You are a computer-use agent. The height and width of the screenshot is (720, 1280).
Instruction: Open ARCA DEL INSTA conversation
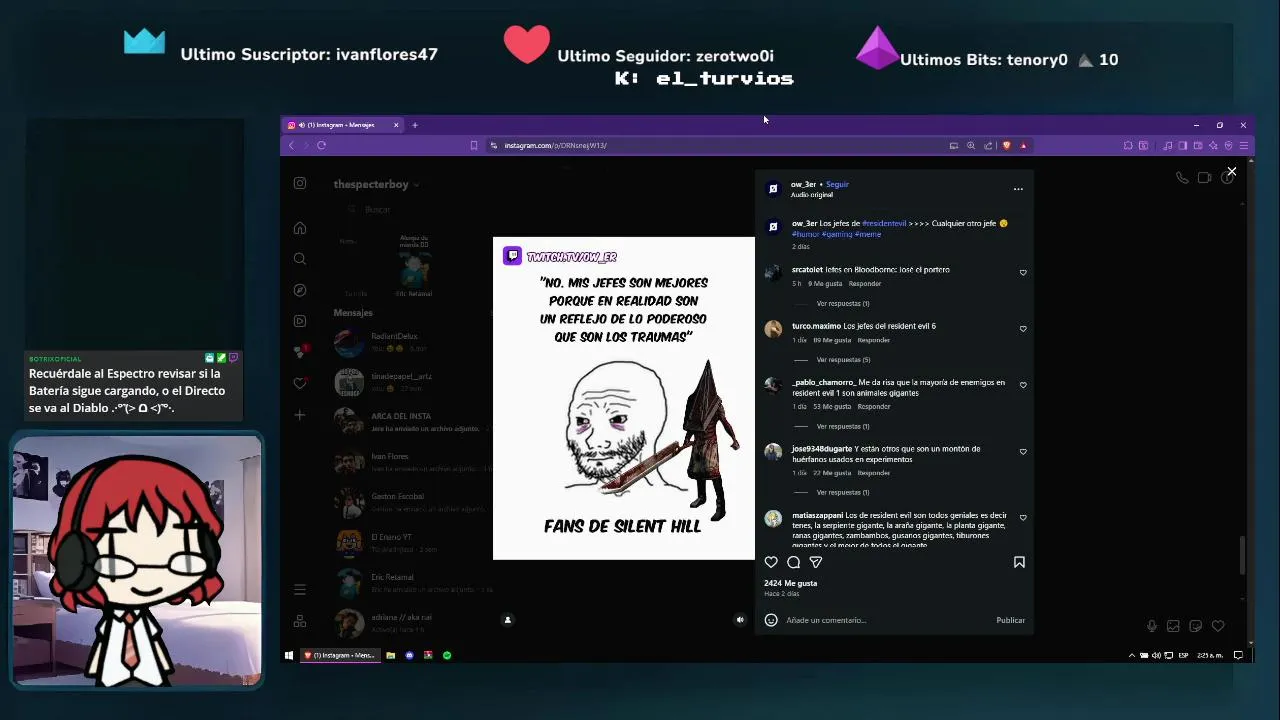coord(410,421)
